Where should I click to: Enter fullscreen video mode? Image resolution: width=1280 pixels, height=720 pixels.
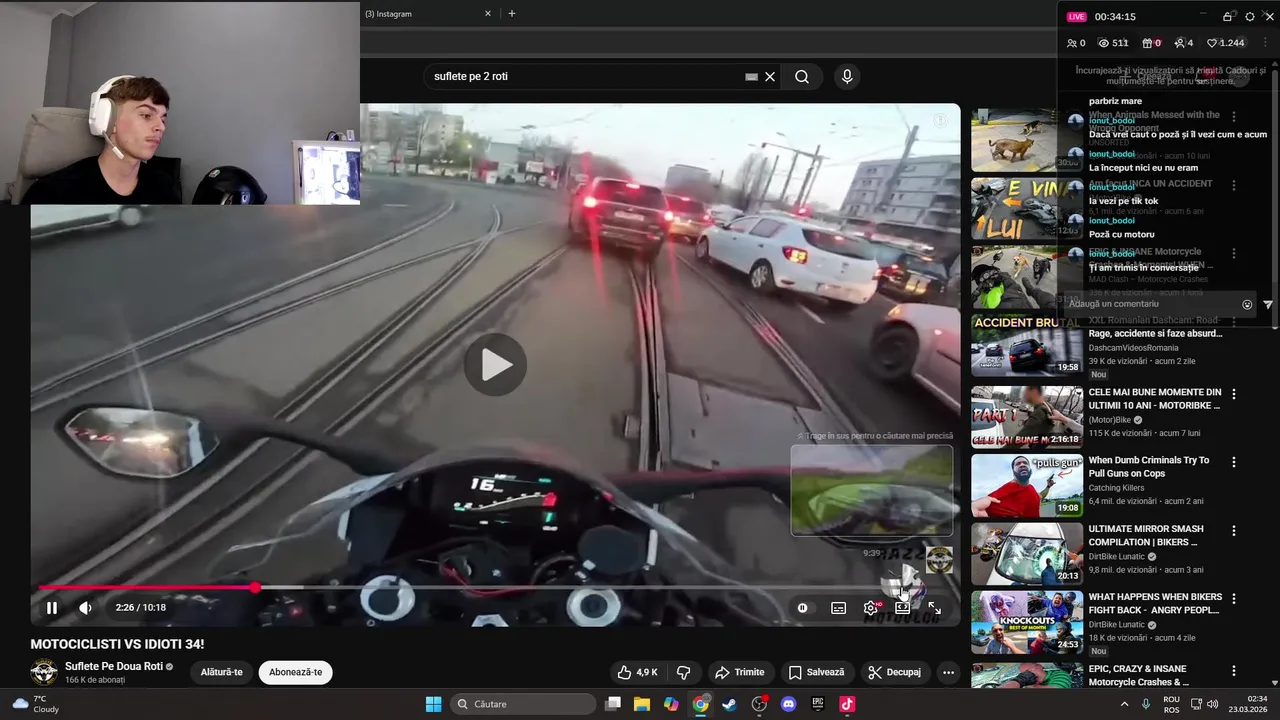[934, 608]
